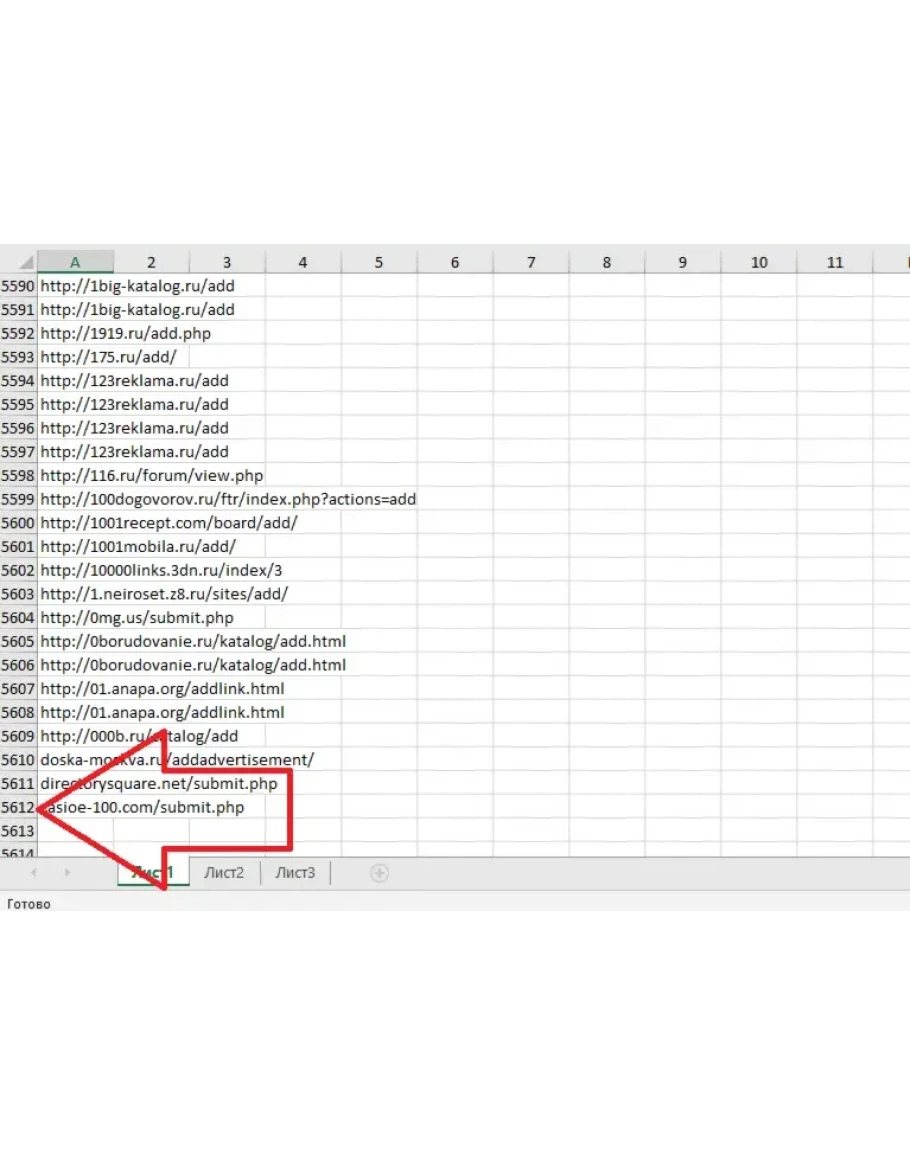The width and height of the screenshot is (910, 1155).
Task: Switch to the Лист2 sheet tab
Action: tap(224, 873)
